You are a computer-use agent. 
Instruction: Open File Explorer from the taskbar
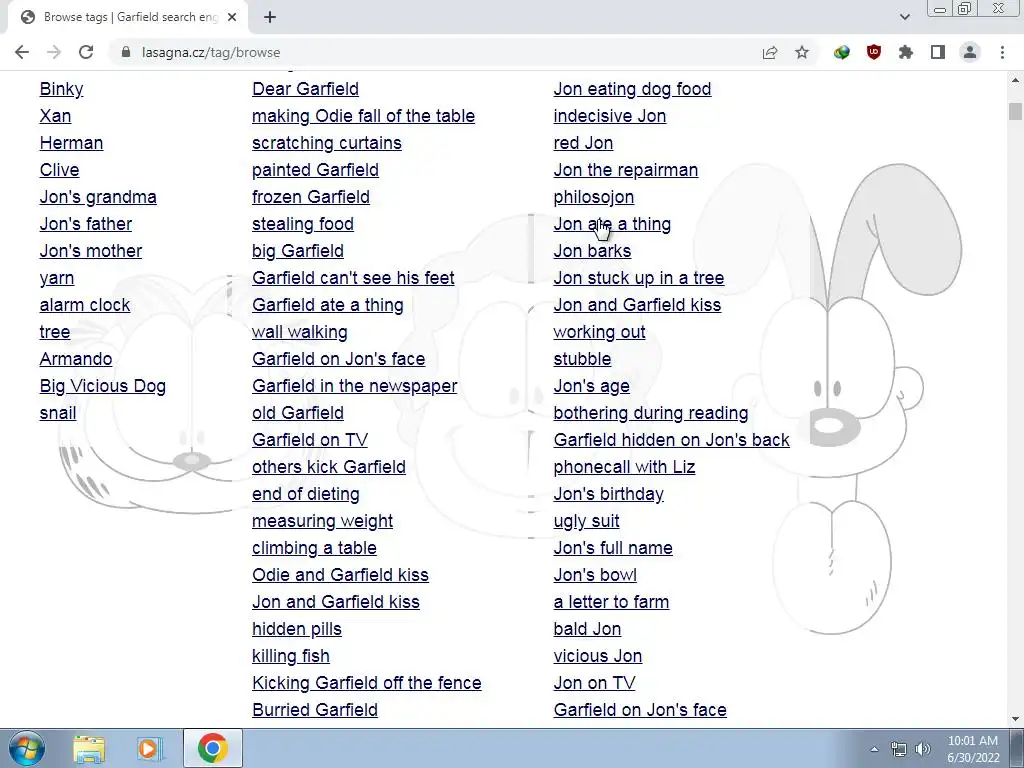89,748
